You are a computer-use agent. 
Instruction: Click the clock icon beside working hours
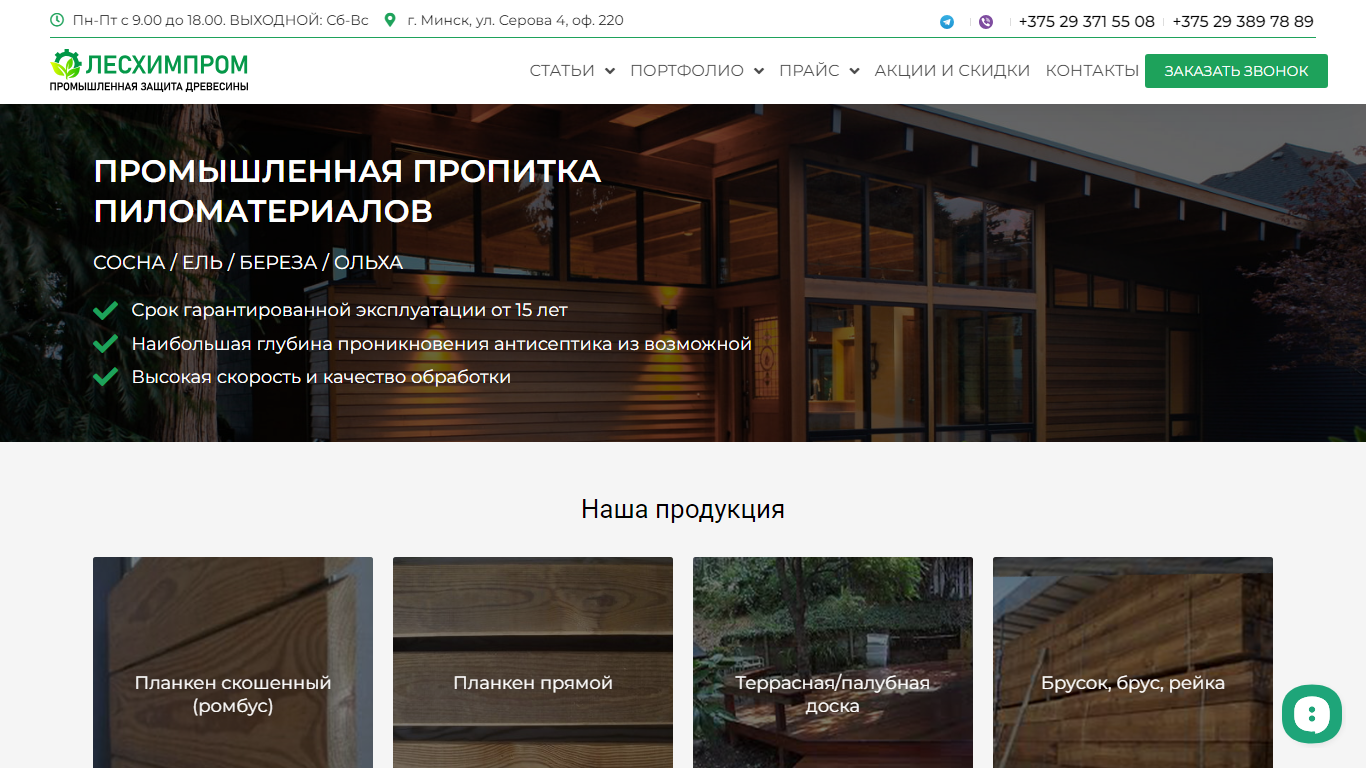point(57,20)
